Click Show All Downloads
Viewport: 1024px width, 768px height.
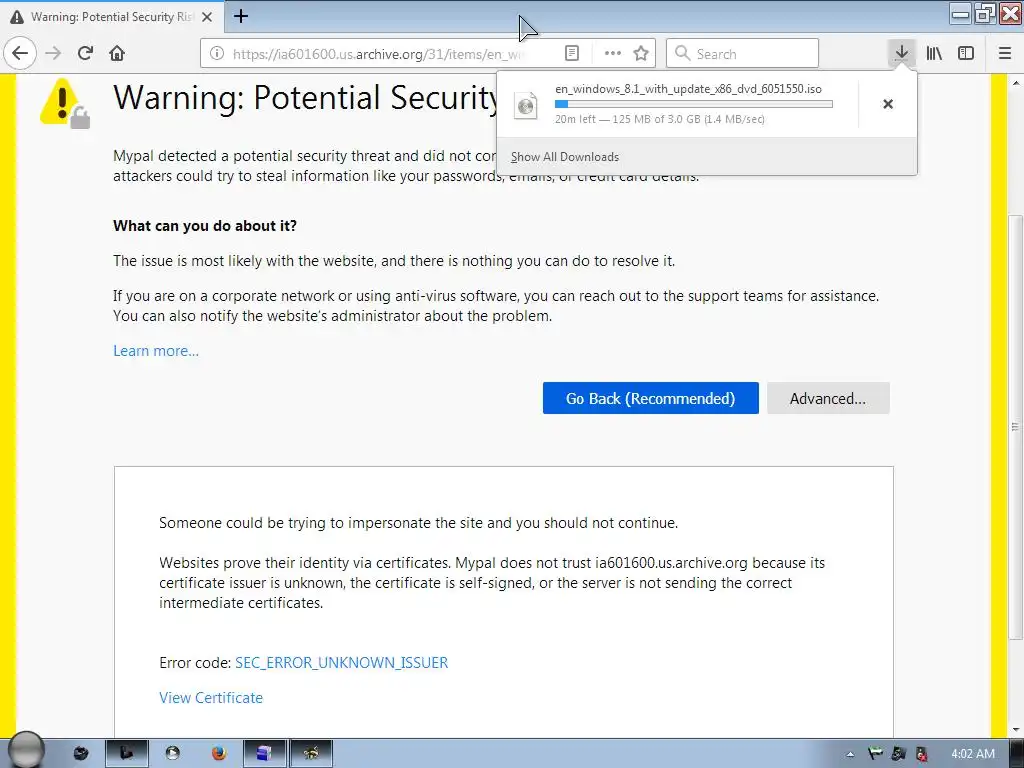tap(565, 157)
